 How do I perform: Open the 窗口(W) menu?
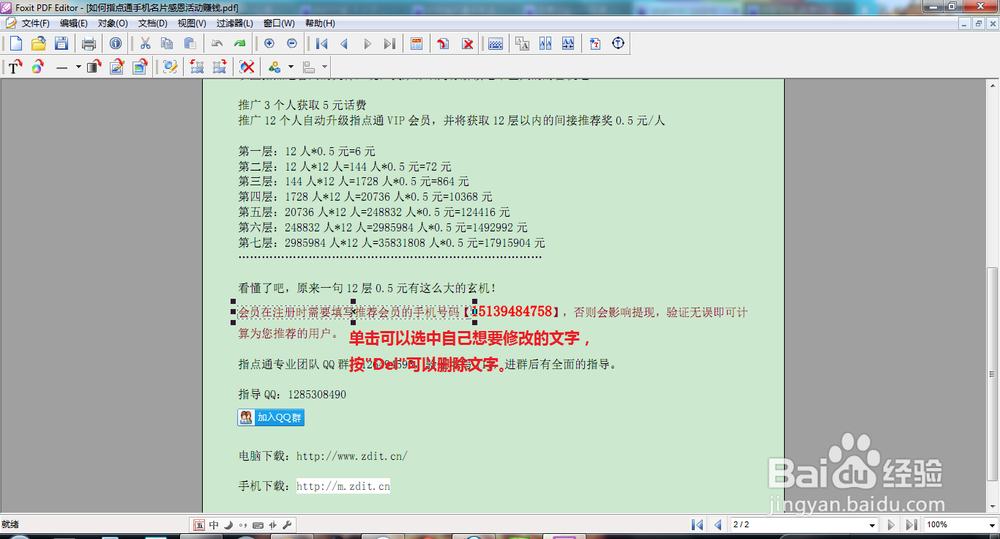coord(279,23)
